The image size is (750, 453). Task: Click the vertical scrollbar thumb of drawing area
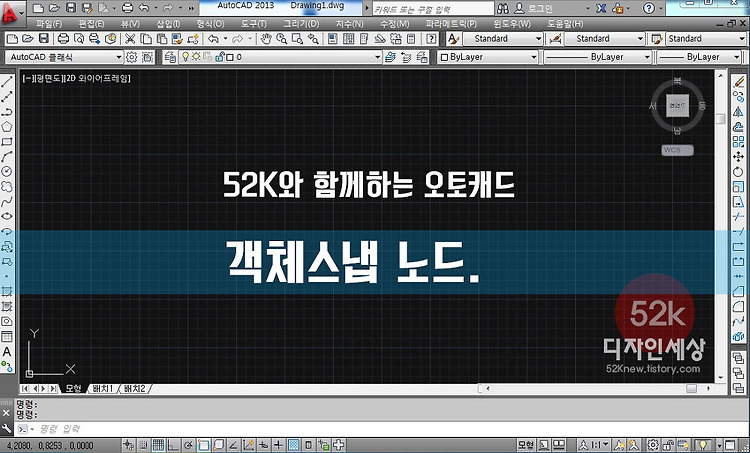coord(721,118)
